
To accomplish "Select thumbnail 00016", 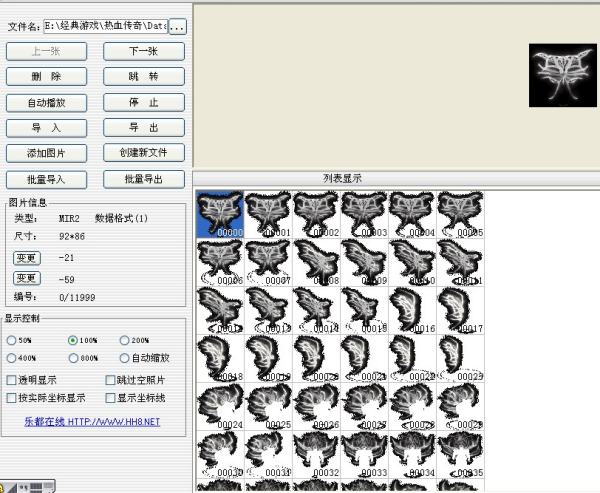I will [412, 310].
